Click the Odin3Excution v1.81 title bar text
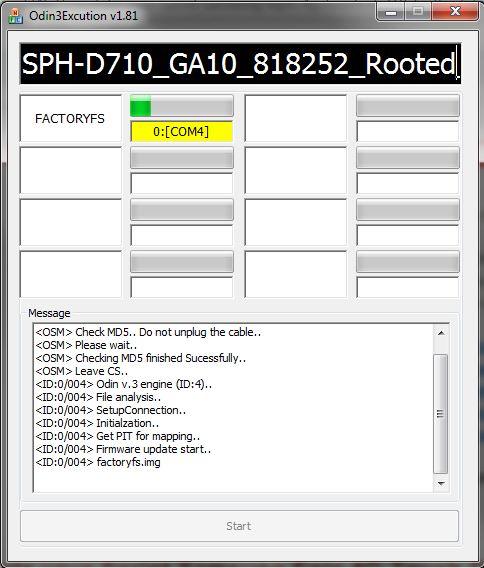 pyautogui.click(x=83, y=16)
